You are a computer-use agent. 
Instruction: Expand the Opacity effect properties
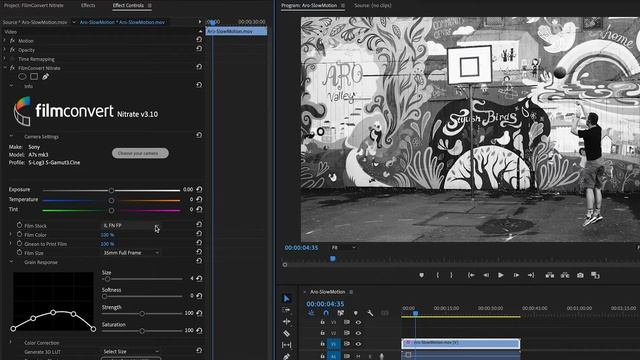(5, 49)
